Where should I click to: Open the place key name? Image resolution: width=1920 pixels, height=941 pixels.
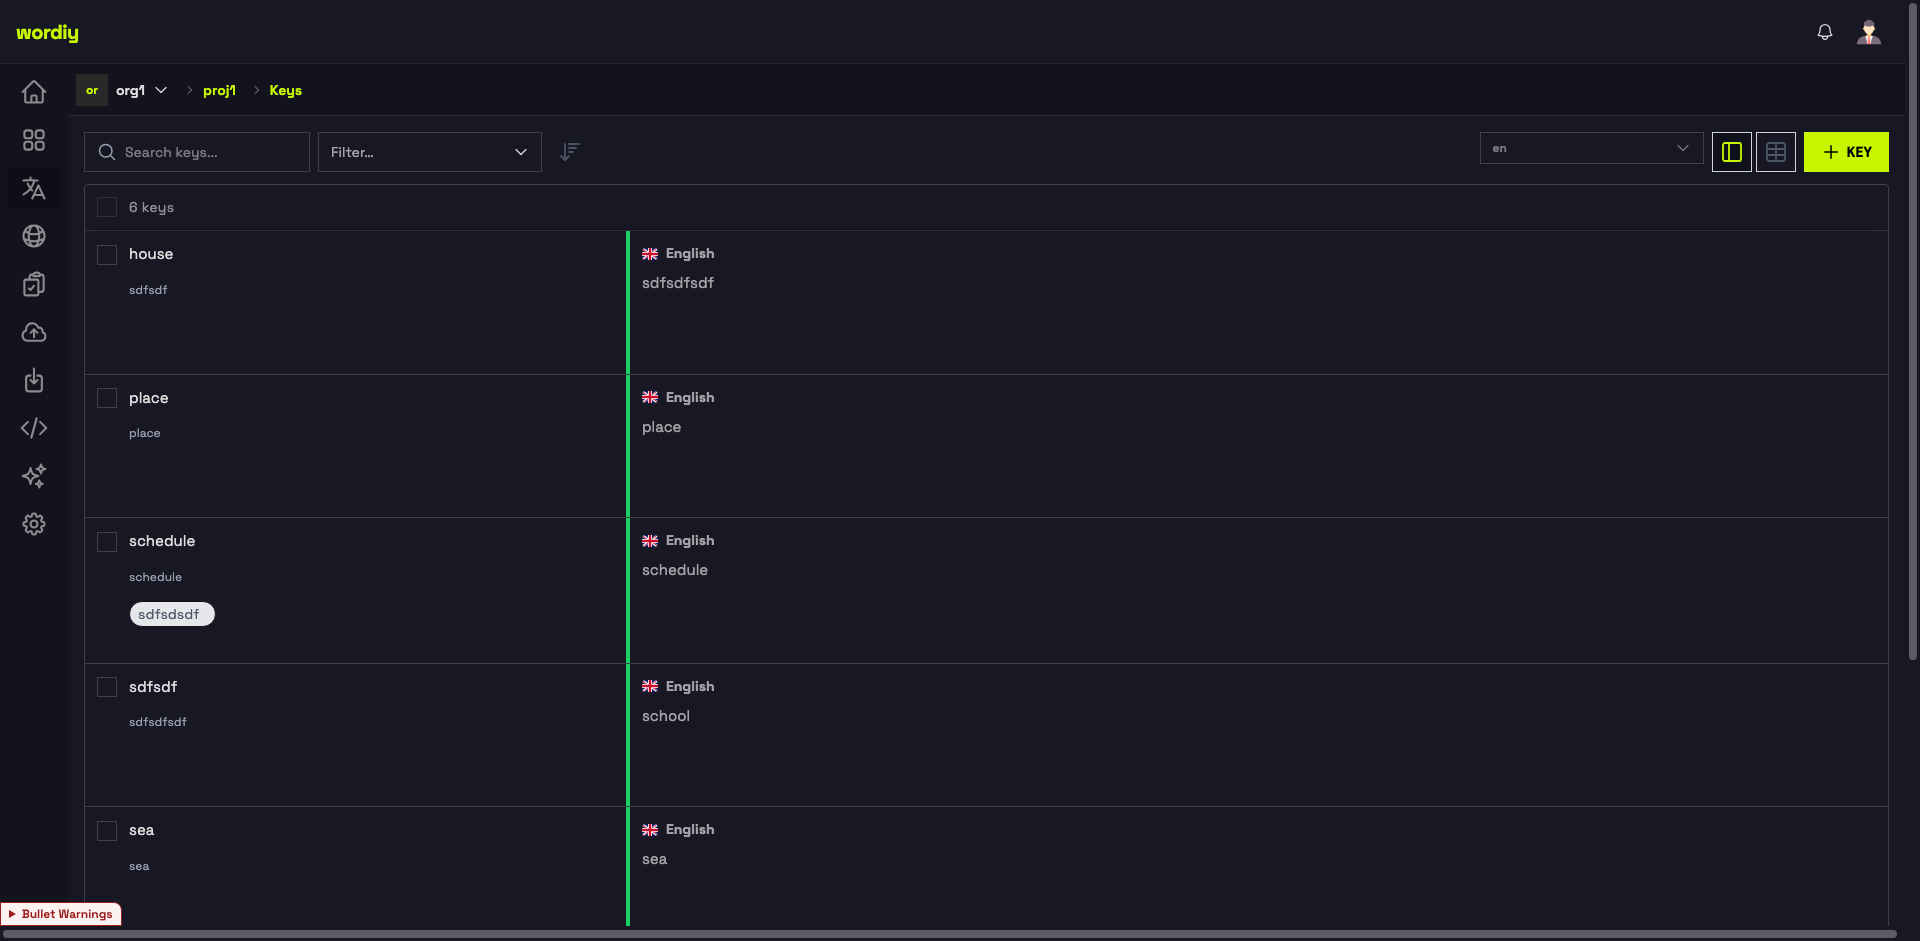[x=148, y=398]
